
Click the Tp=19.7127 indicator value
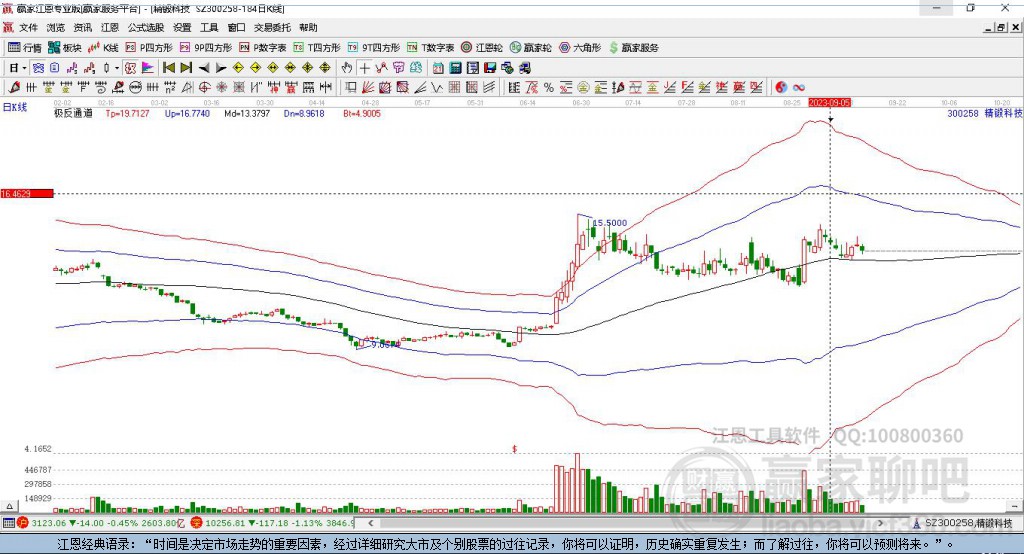pos(127,113)
